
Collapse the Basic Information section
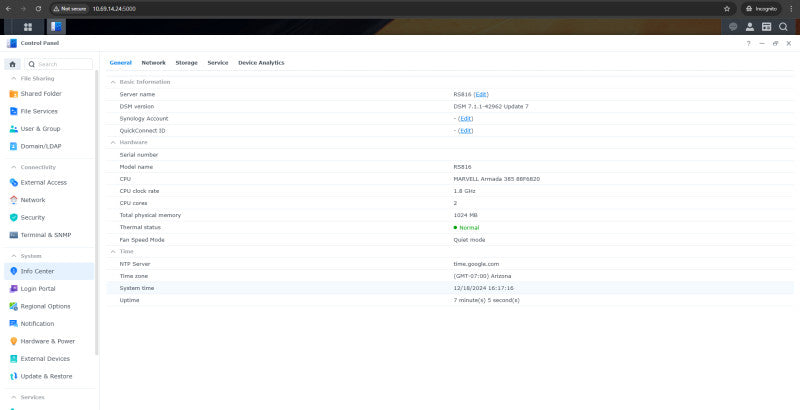tap(113, 82)
